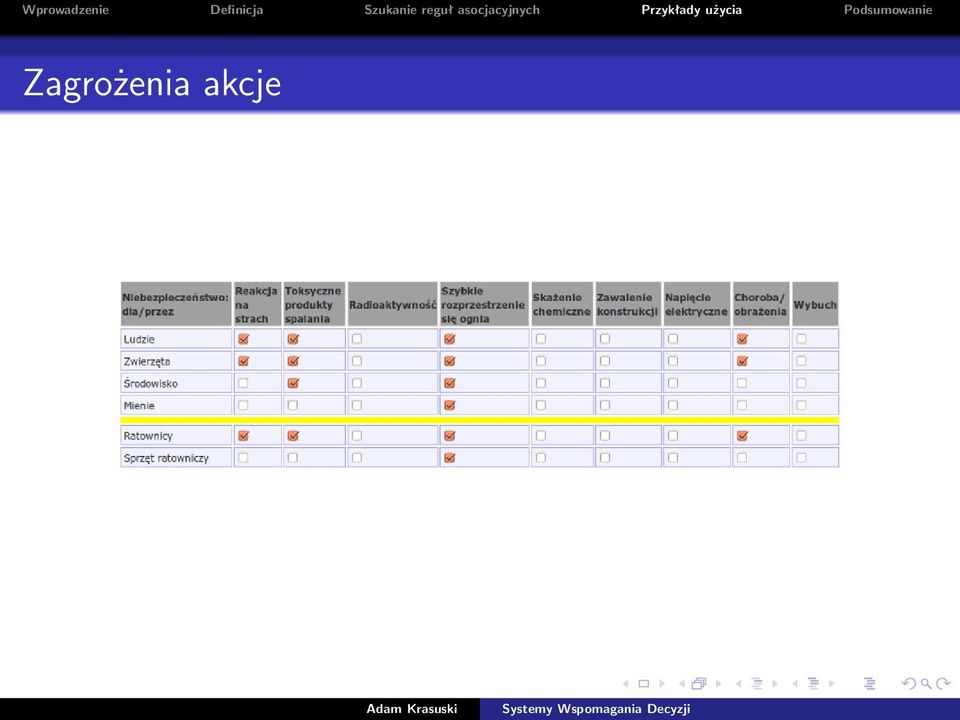Jump to next frame arrow
This screenshot has width=960, height=720.
tap(718, 684)
